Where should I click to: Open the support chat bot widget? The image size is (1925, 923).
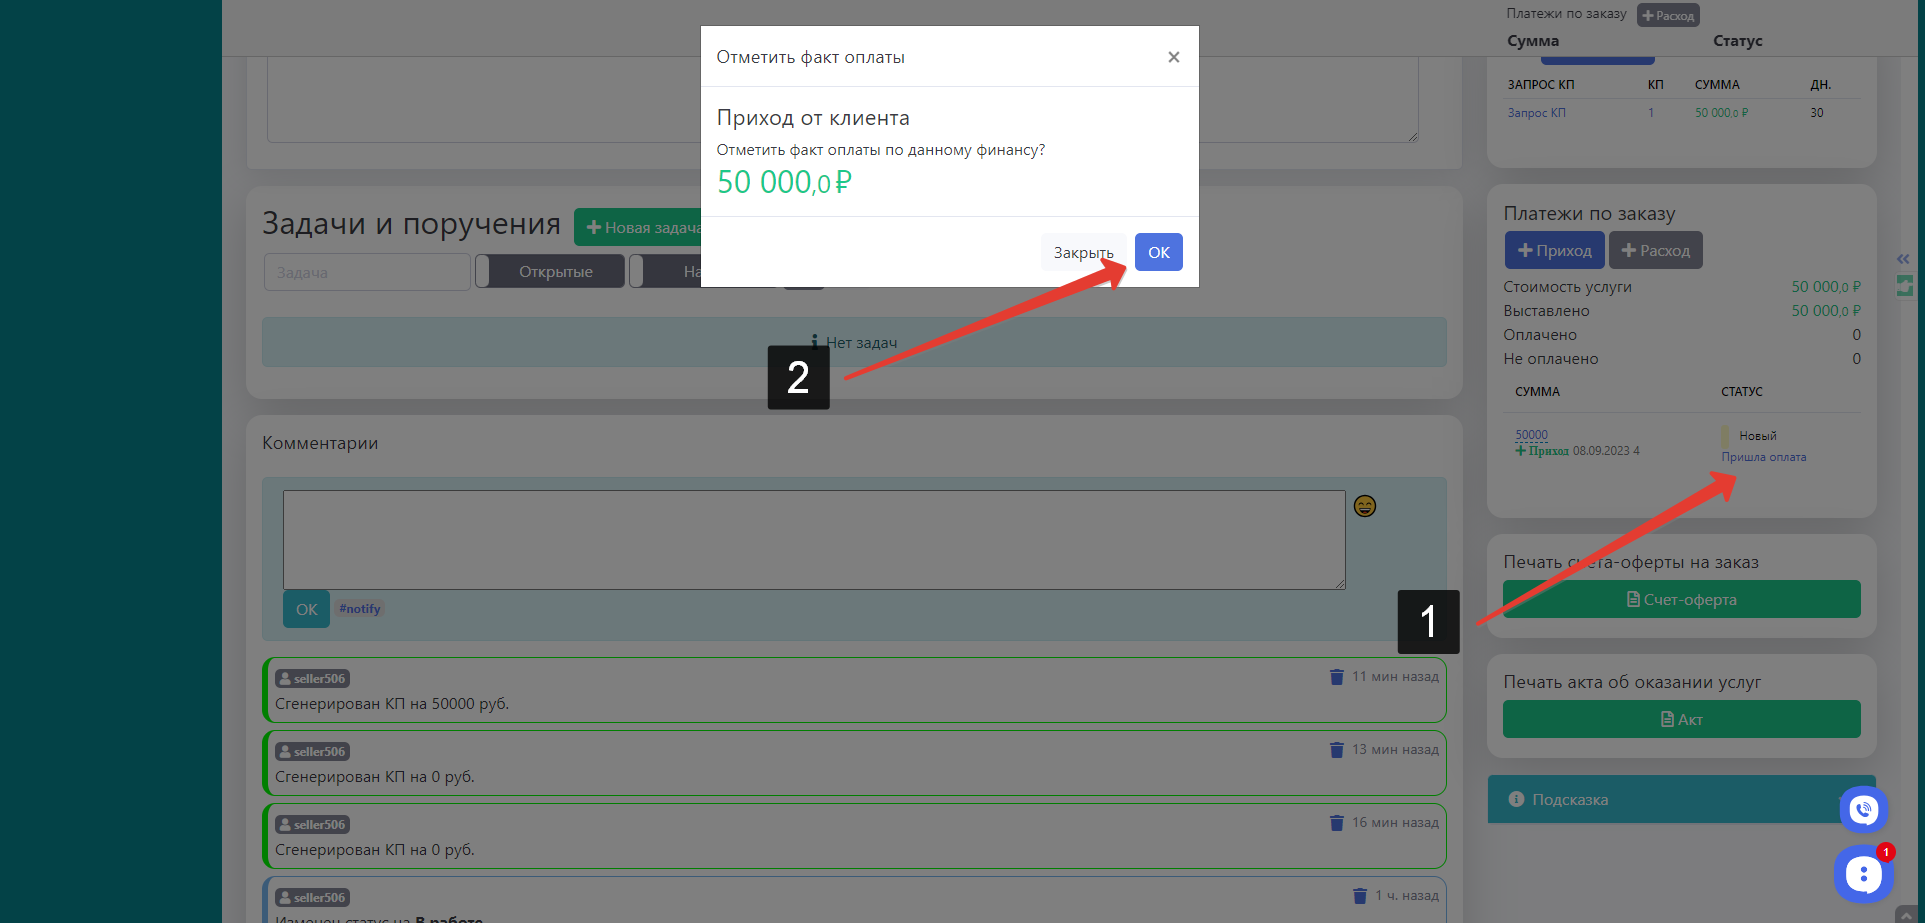pos(1862,874)
